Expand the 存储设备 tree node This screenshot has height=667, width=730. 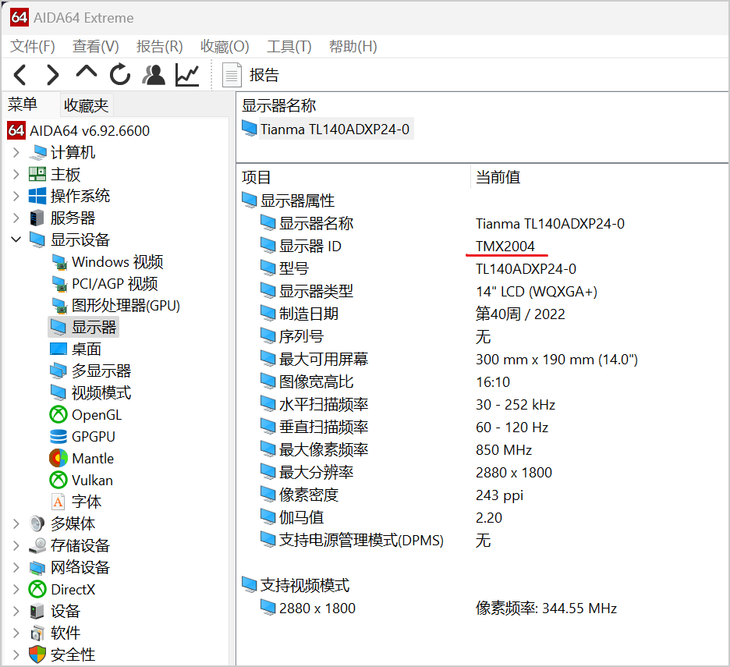(16, 546)
